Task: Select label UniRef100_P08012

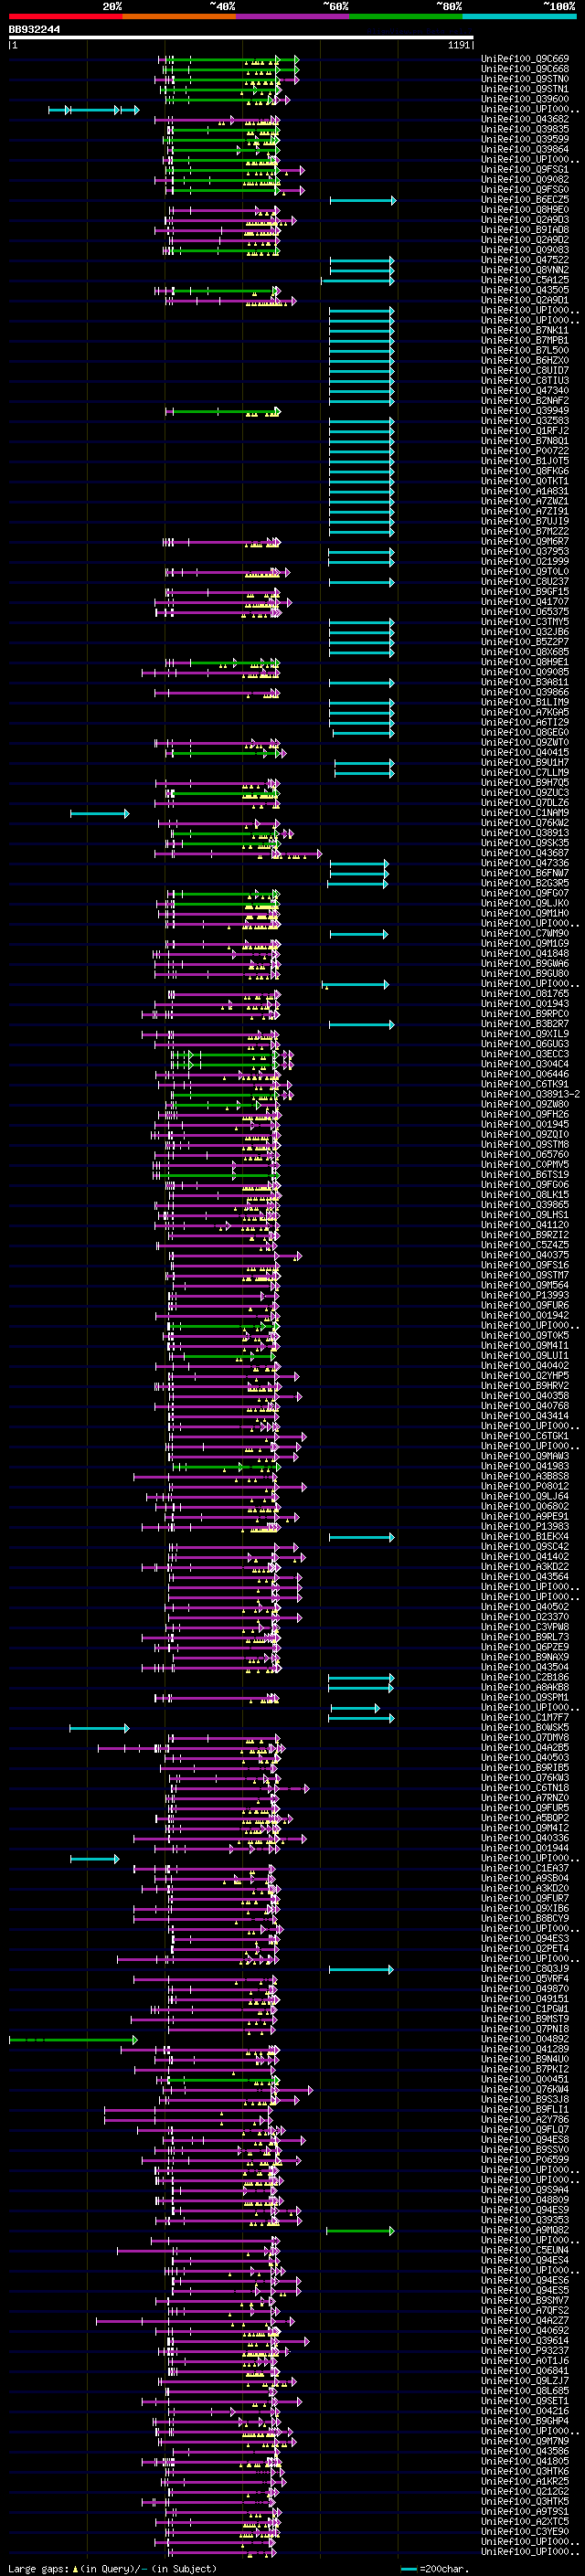Action: [x=525, y=1486]
